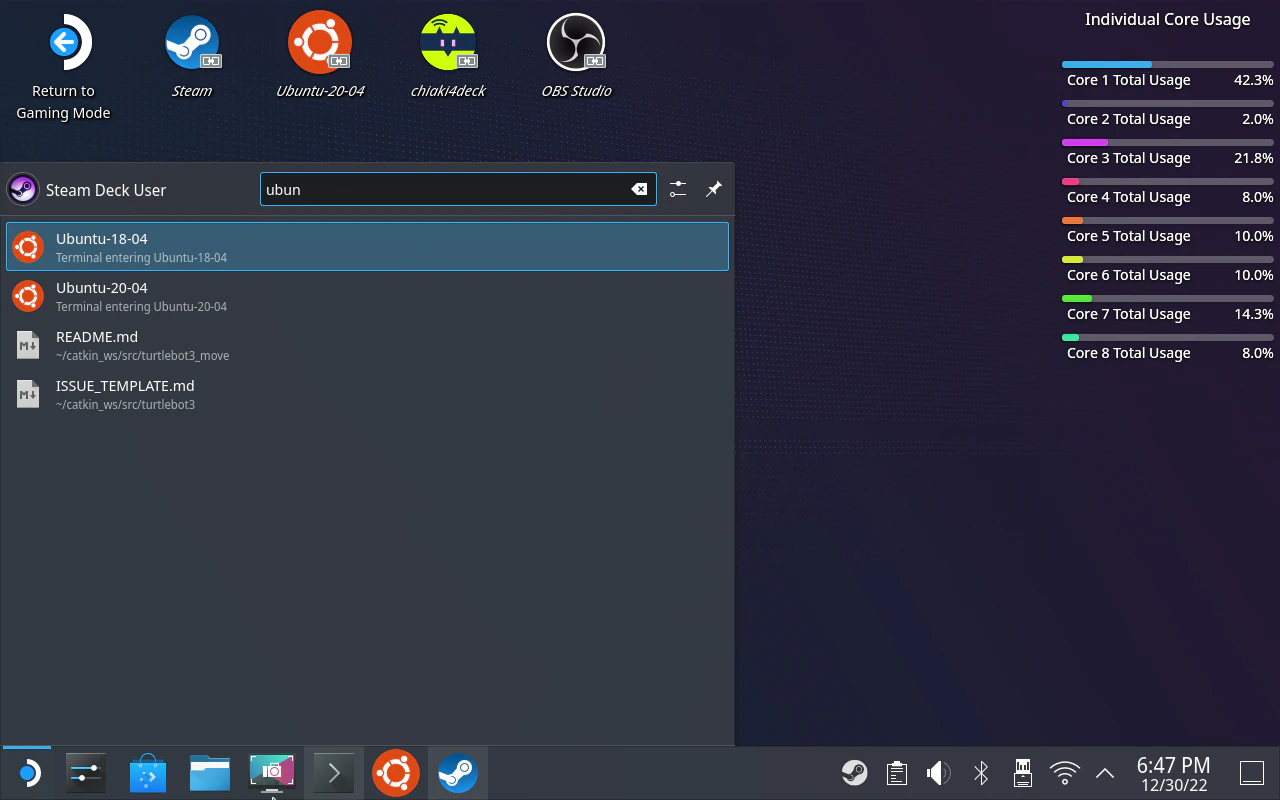Open ISSUE_TEMPLATE.md search result

pyautogui.click(x=367, y=394)
